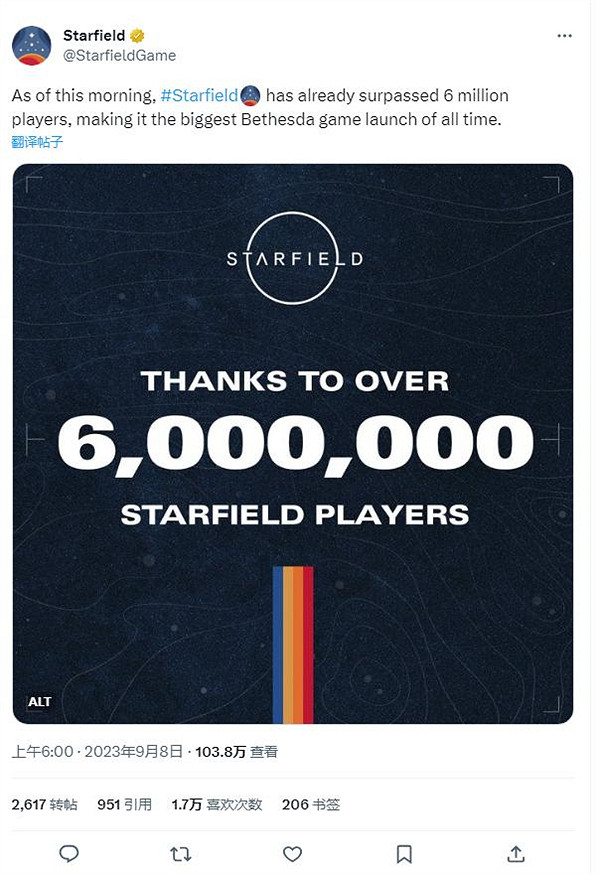Open the 6,000,000 players image
This screenshot has width=600, height=874.
click(x=293, y=443)
